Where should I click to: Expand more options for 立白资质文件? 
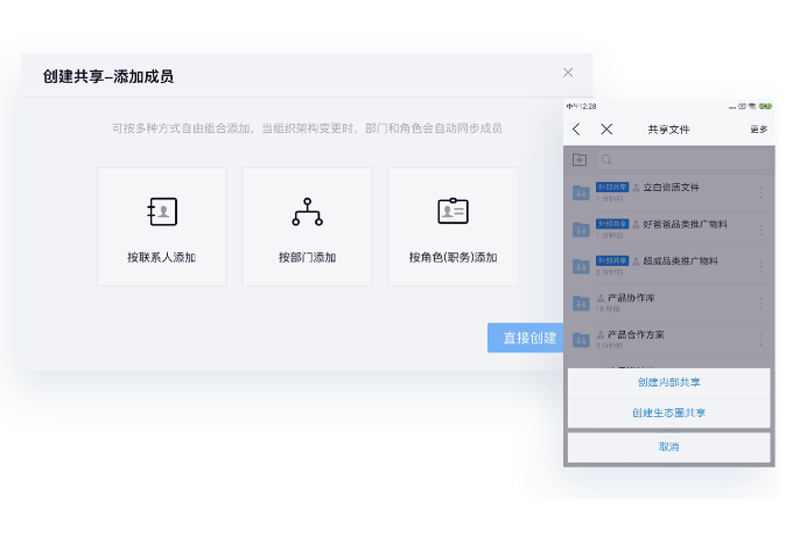pyautogui.click(x=760, y=192)
